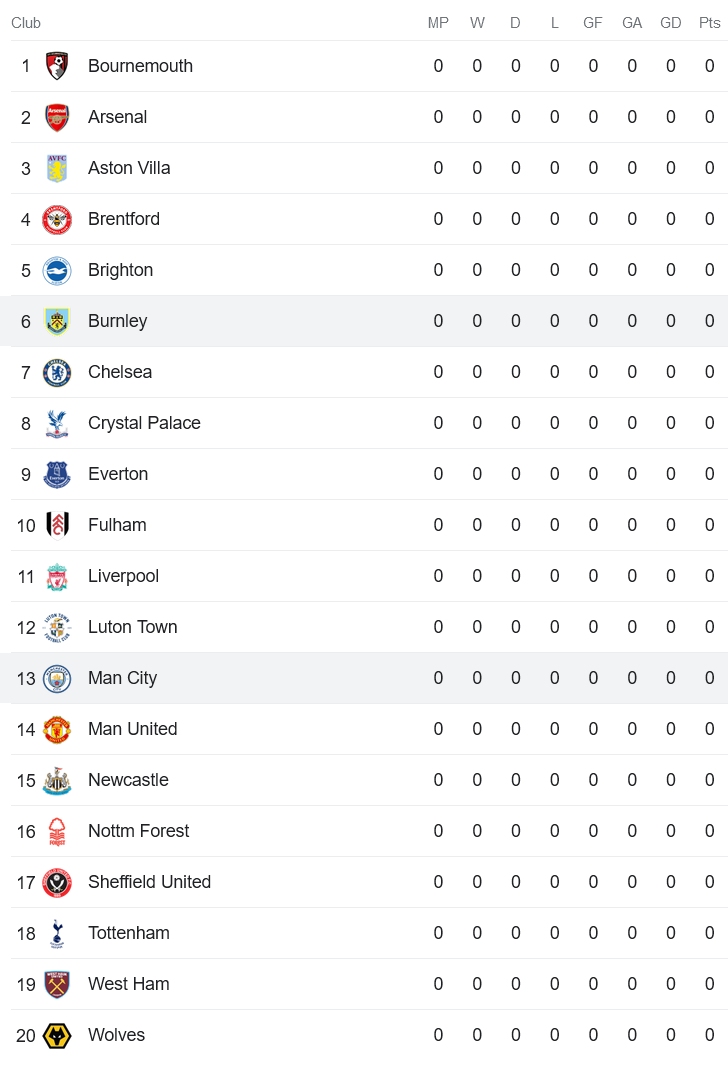Screen dimensions: 728x1065
Task: Click the Arsenal club crest
Action: point(57,117)
